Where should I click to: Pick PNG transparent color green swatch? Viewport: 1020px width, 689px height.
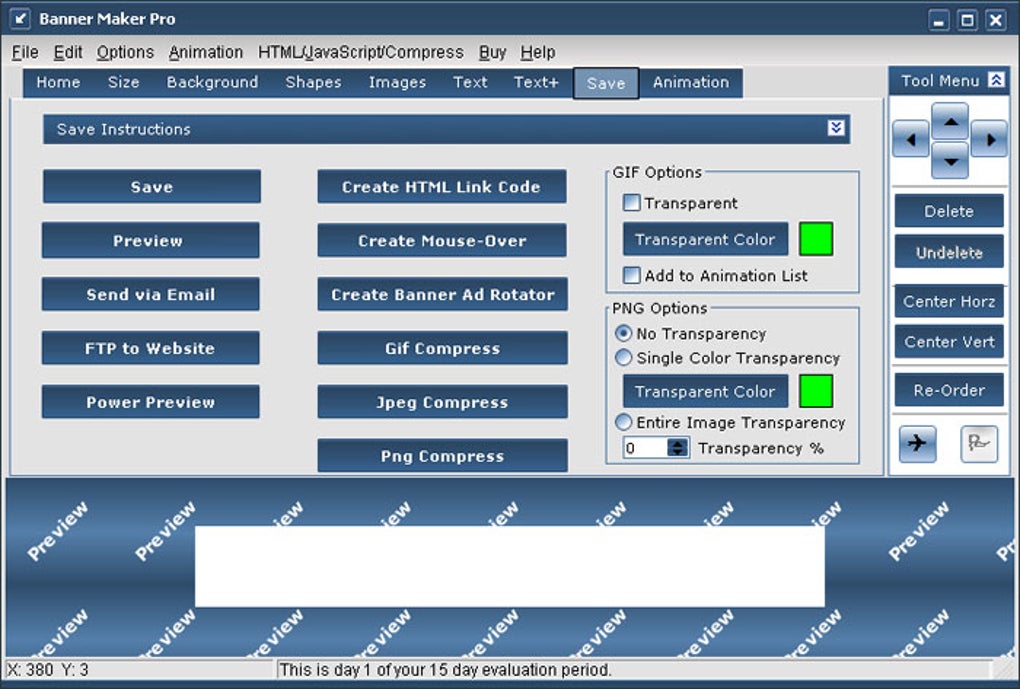(816, 391)
